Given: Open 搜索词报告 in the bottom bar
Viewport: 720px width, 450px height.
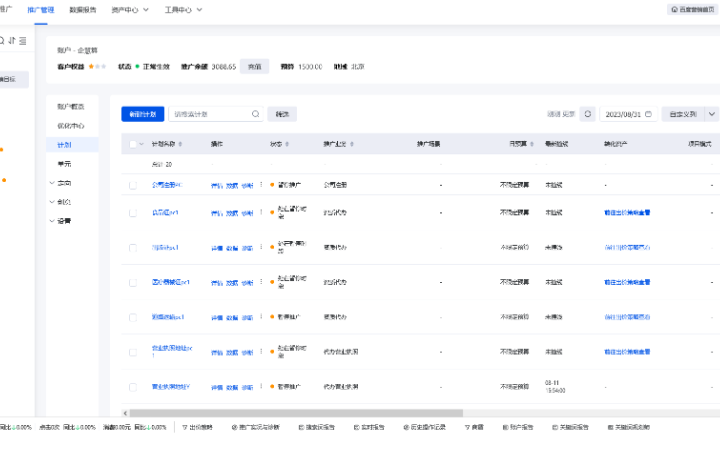Looking at the screenshot, I should (x=317, y=427).
